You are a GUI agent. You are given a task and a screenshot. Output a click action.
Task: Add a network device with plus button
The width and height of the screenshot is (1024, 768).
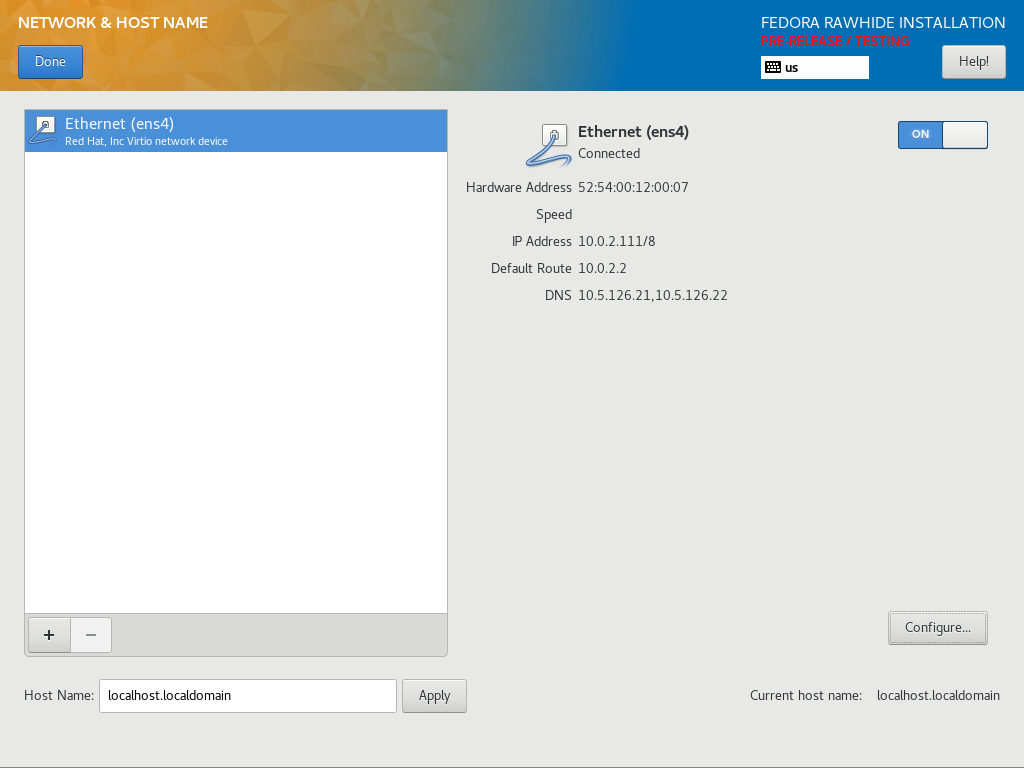pyautogui.click(x=49, y=635)
